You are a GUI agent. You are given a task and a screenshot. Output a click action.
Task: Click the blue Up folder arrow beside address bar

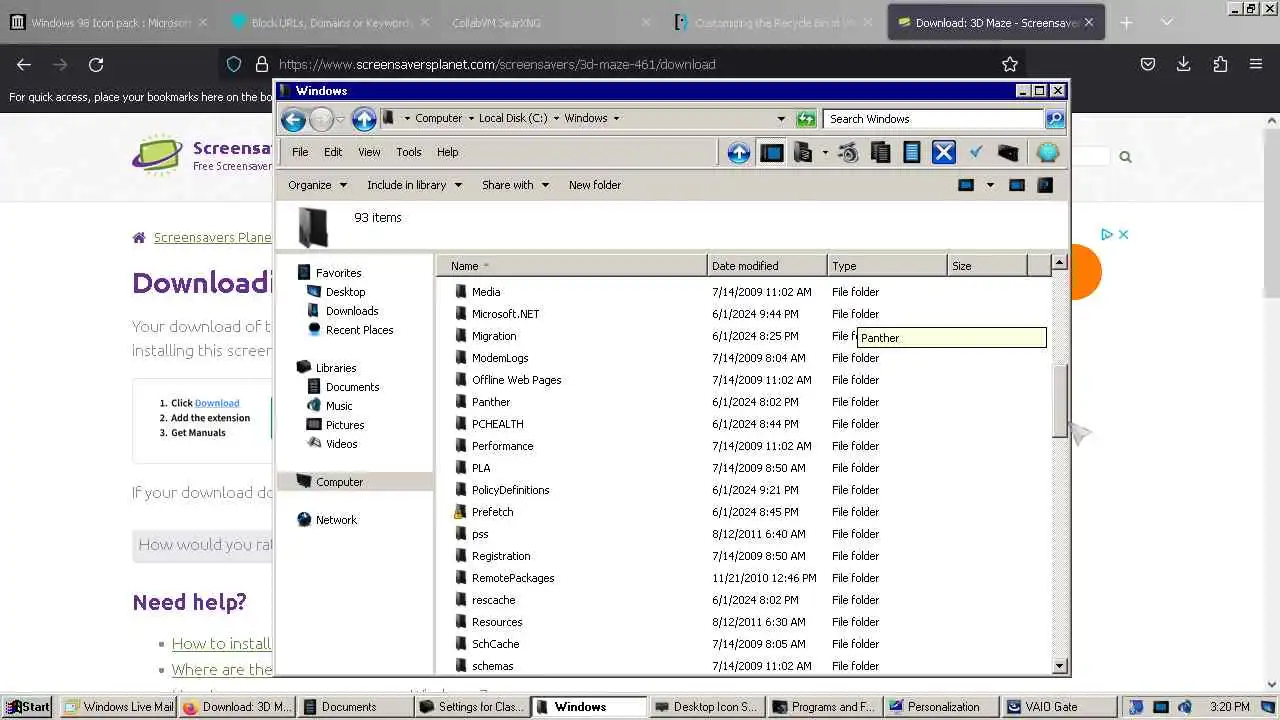click(x=364, y=120)
